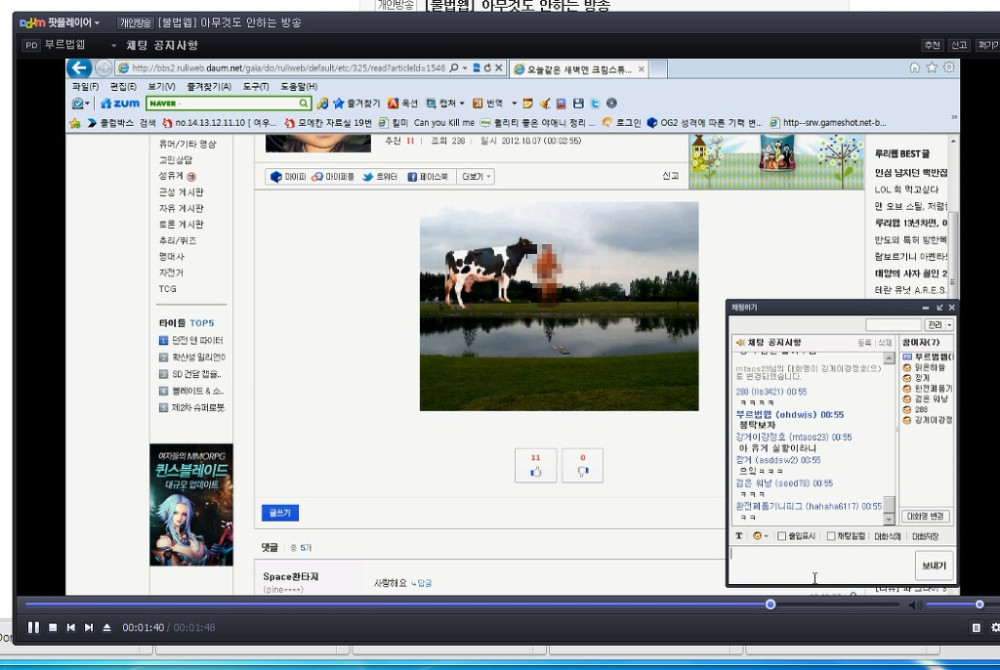
Task: Mute the volume speaker toggle in player bar
Action: coord(913,604)
